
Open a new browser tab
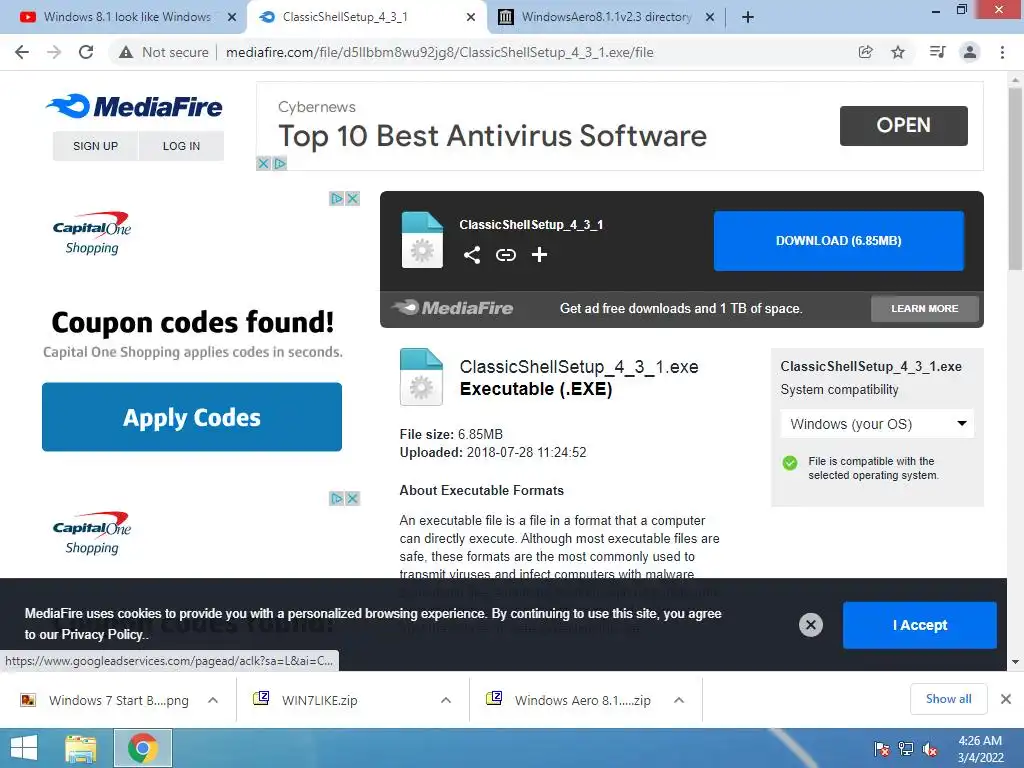(x=748, y=17)
